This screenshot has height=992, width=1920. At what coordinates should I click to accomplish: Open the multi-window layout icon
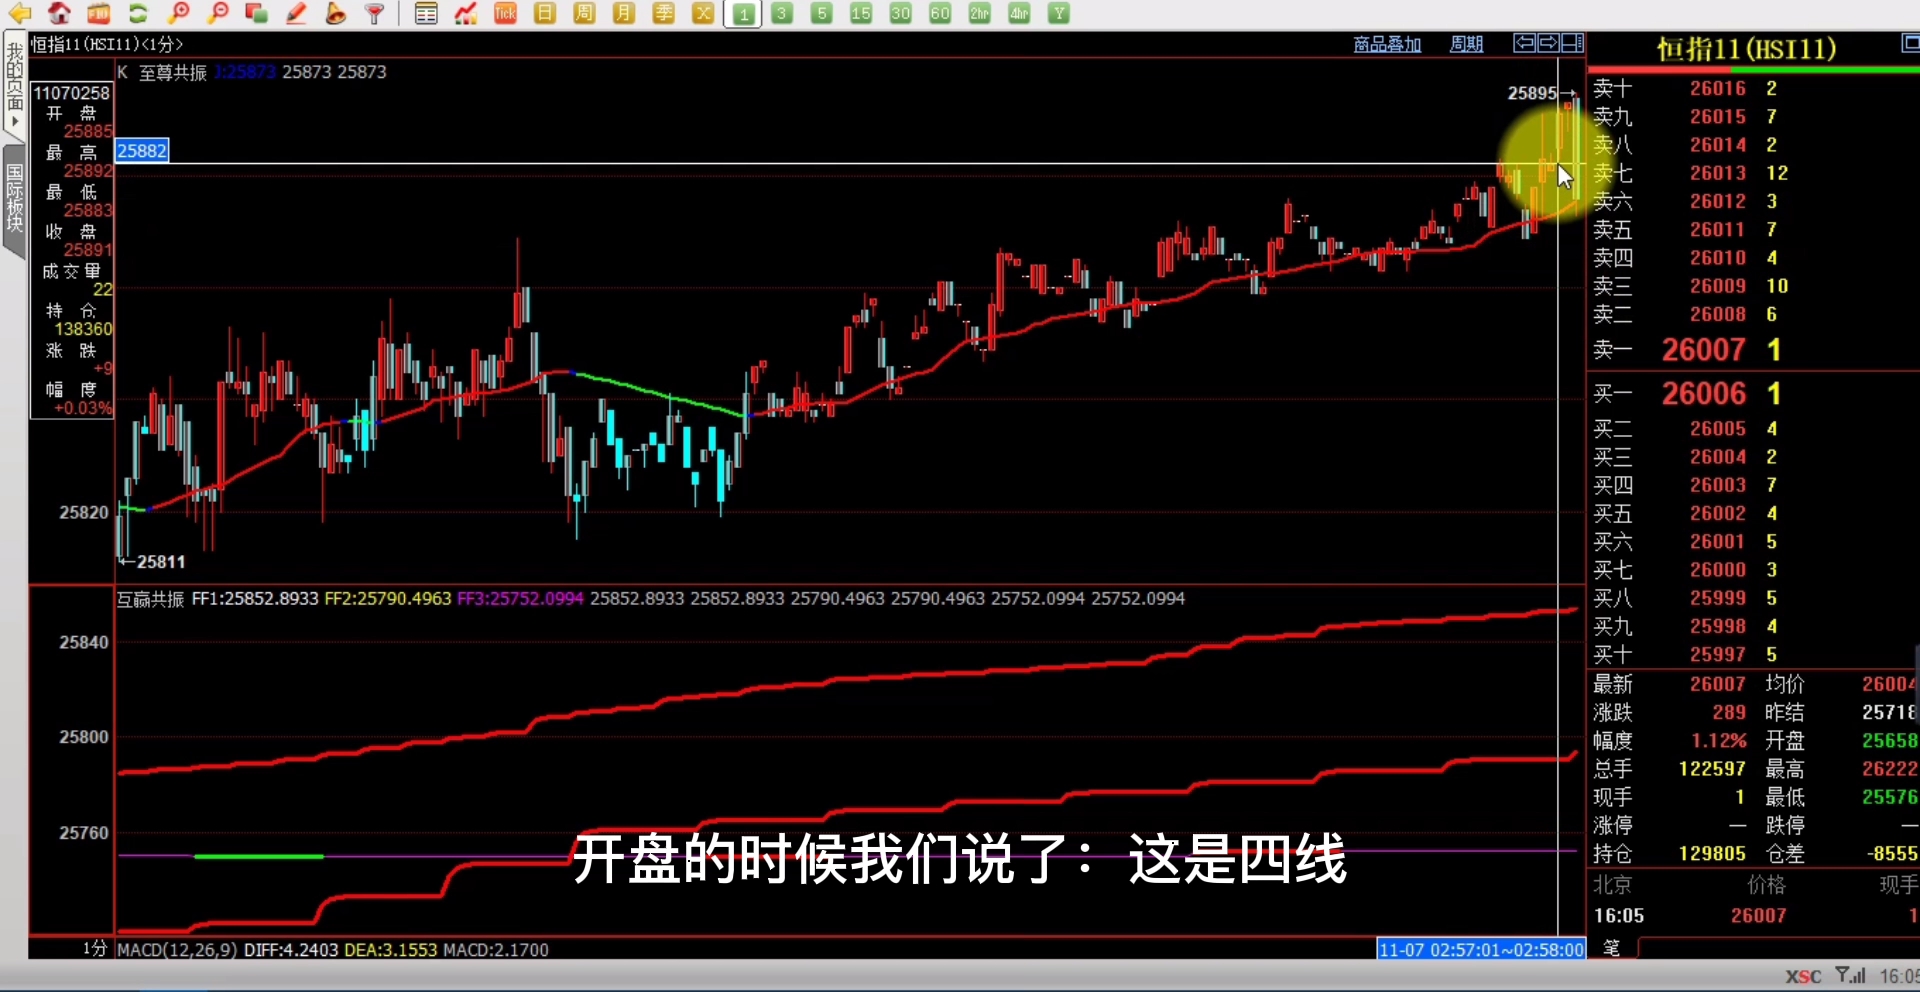256,13
